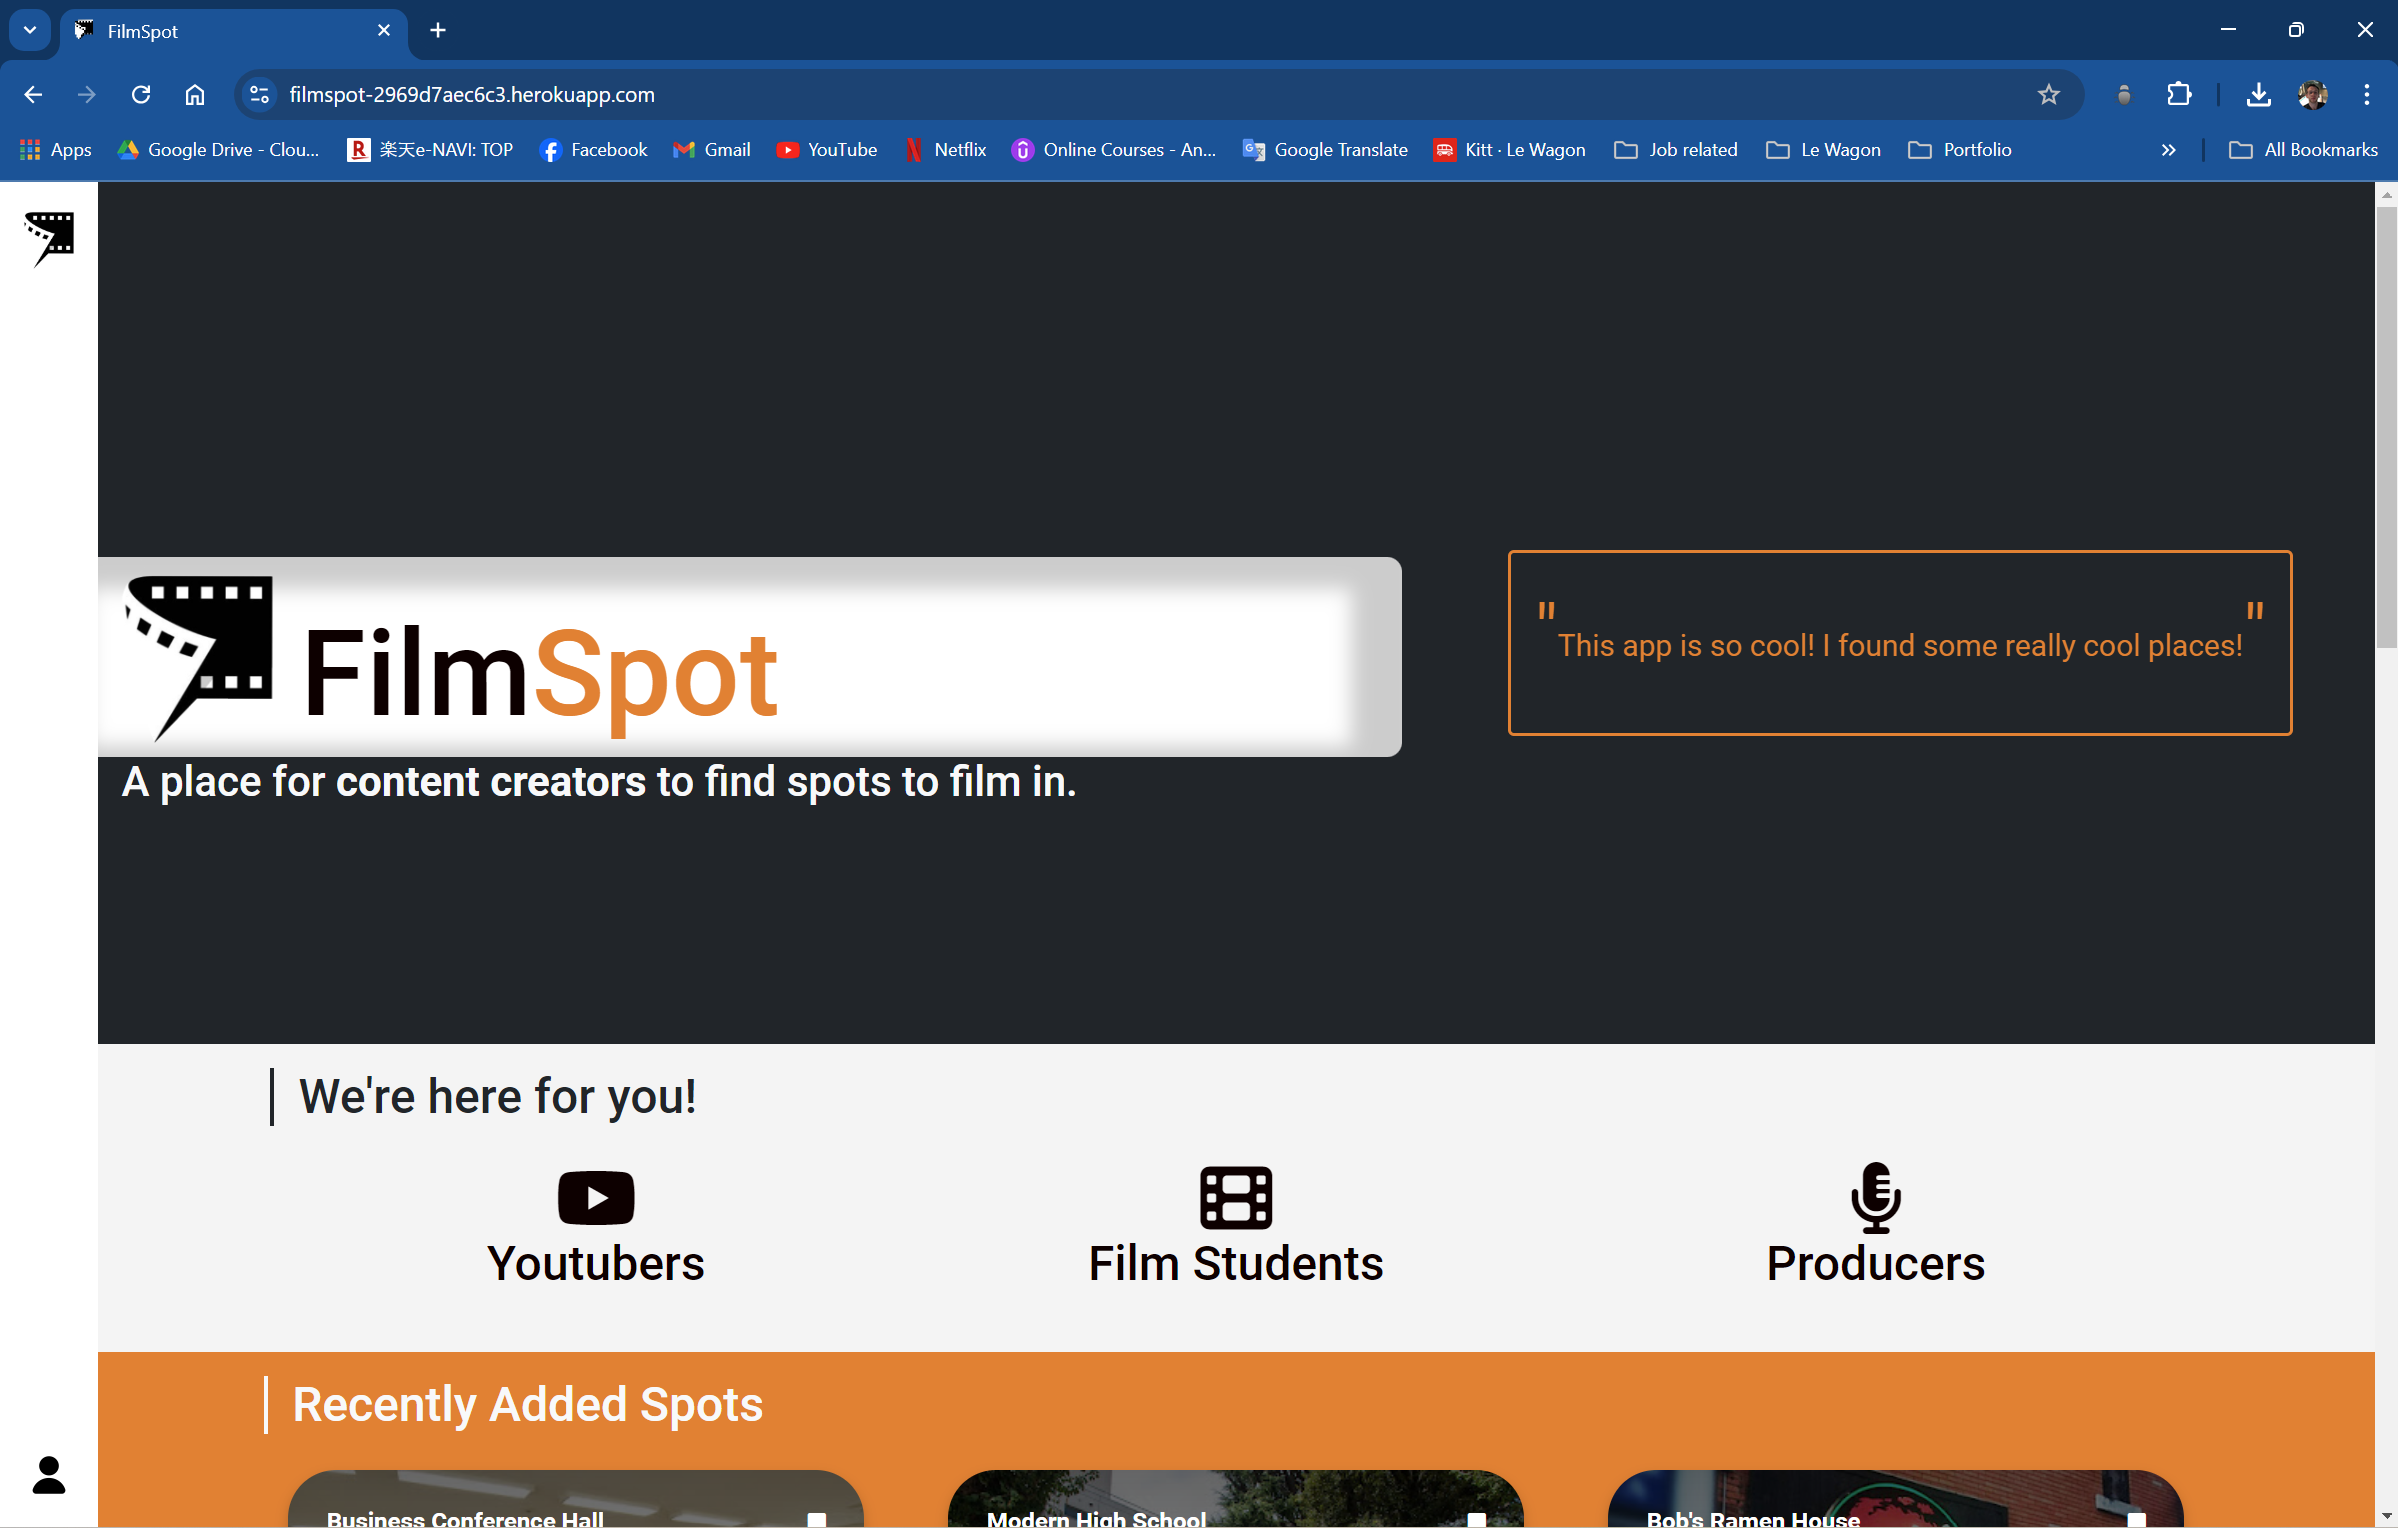The width and height of the screenshot is (2398, 1528).
Task: Expand the tab search dropdown arrow
Action: coord(30,30)
